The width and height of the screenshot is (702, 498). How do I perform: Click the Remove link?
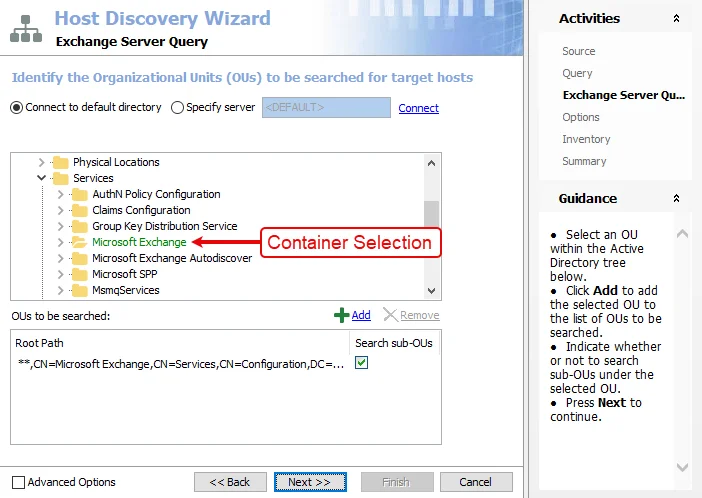[419, 315]
